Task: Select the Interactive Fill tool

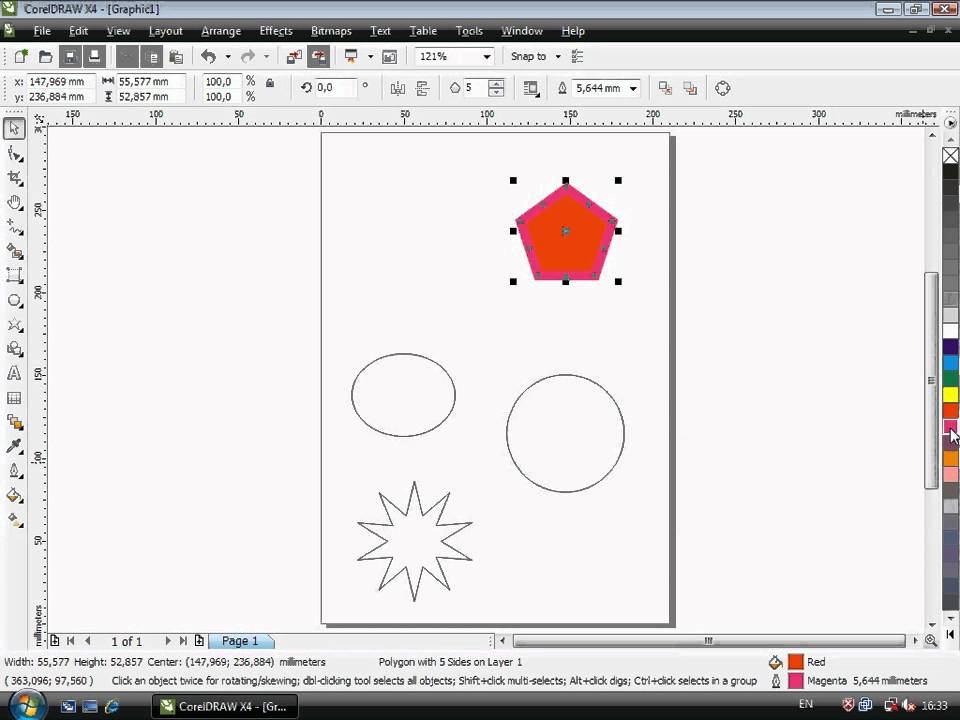Action: [14, 520]
